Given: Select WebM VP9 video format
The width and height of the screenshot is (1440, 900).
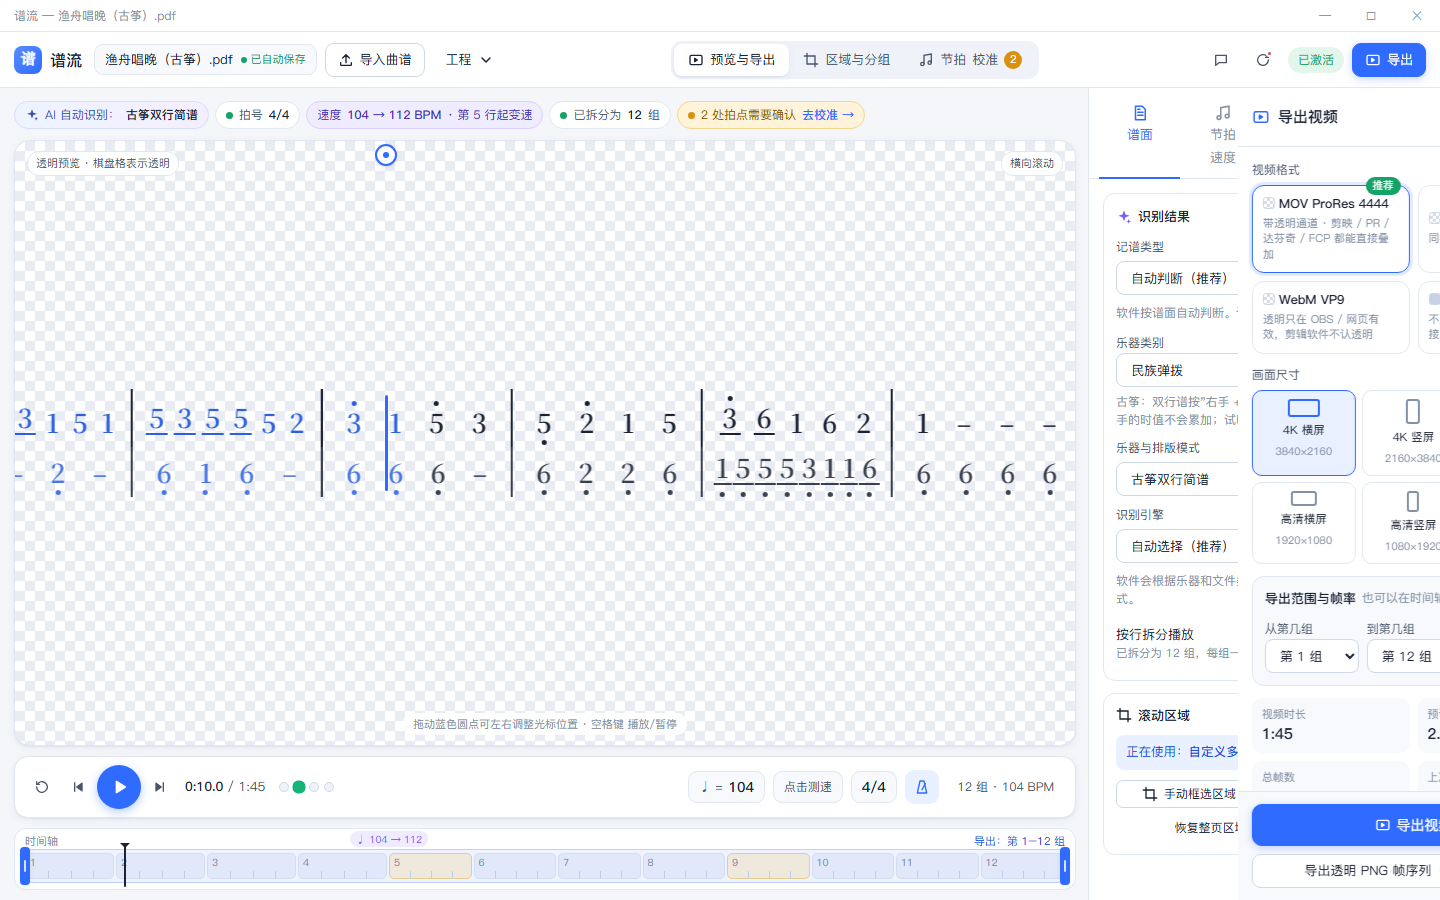Looking at the screenshot, I should pyautogui.click(x=1331, y=317).
